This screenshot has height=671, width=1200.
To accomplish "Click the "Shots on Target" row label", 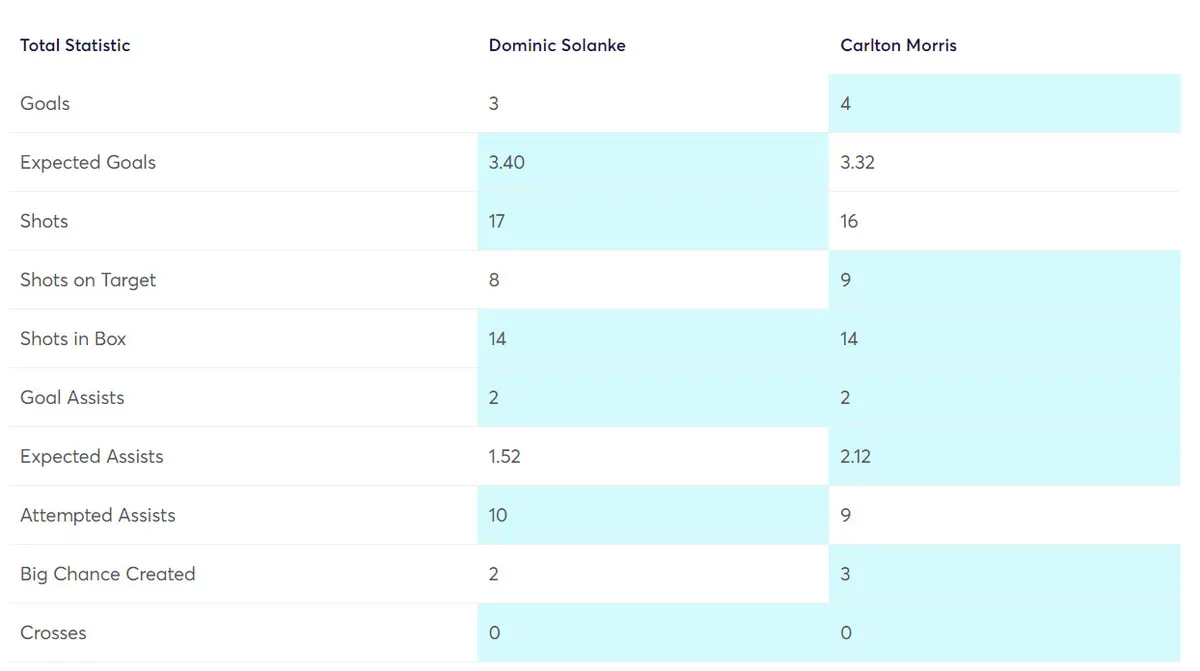I will (x=88, y=280).
